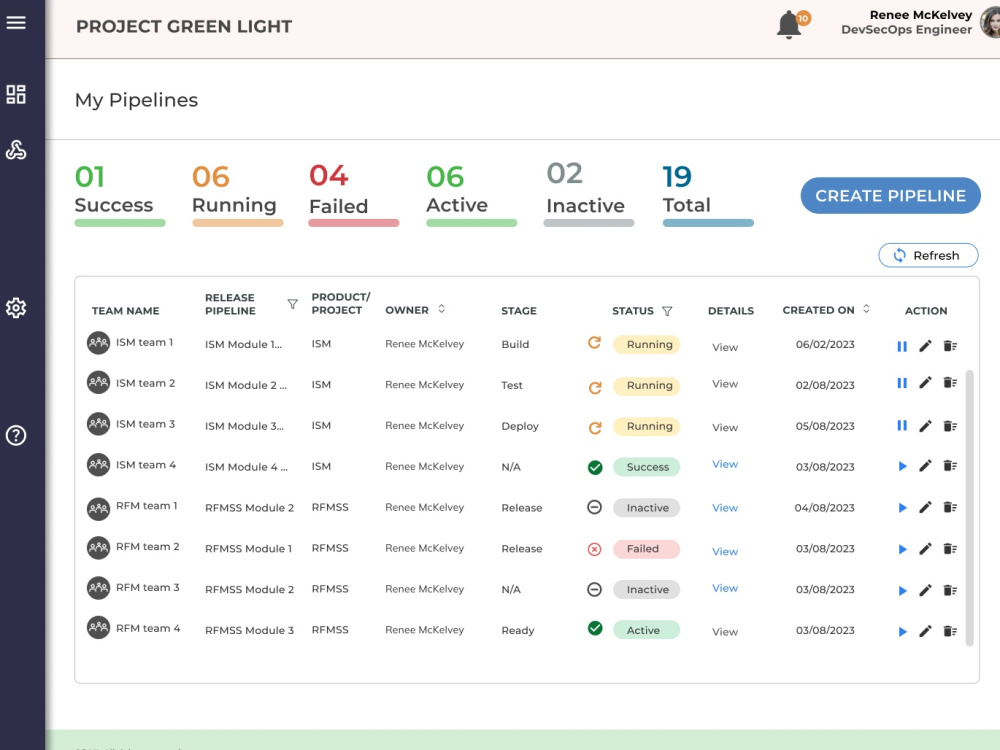The width and height of the screenshot is (1000, 750).
Task: Click the Project Green Light title
Action: (x=184, y=27)
